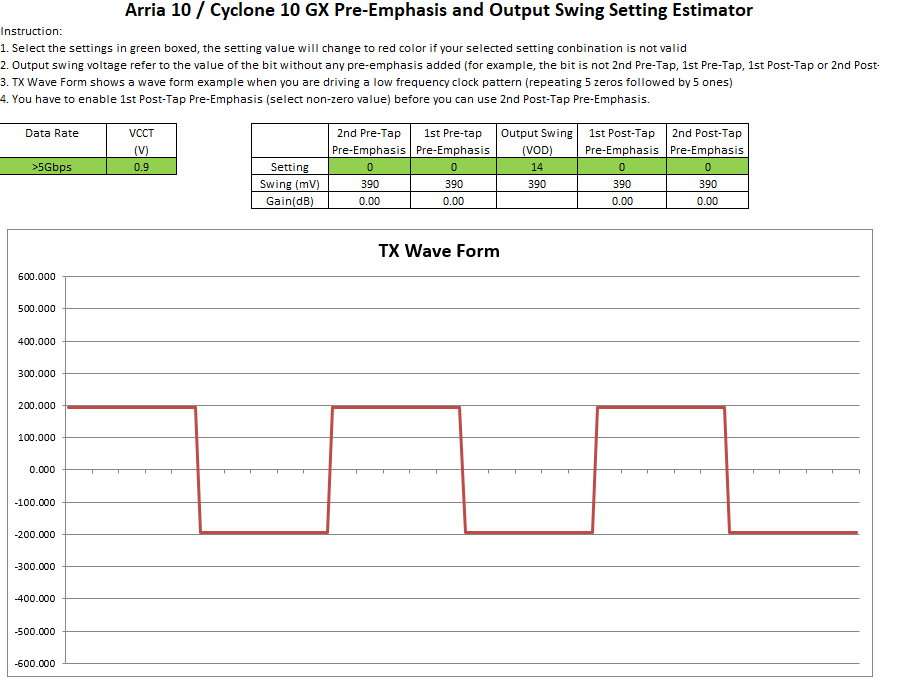
Task: Select the 0.9 VCCT voltage cell
Action: click(x=142, y=167)
